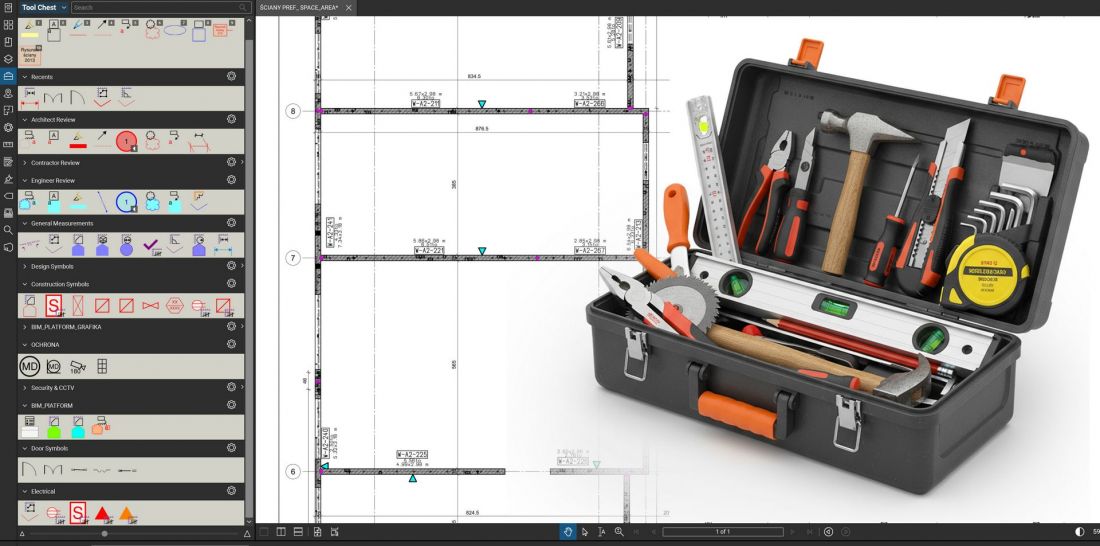Select the red cloud tool in Architect Review
Image resolution: width=1100 pixels, height=546 pixels.
pos(150,140)
